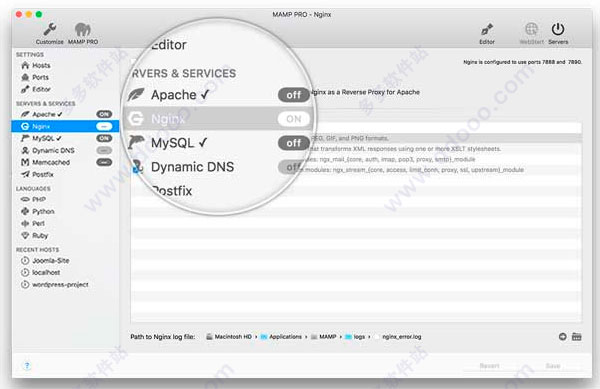Toggle the Dynamic DNS switch in the sidebar
The width and height of the screenshot is (600, 389).
point(104,150)
